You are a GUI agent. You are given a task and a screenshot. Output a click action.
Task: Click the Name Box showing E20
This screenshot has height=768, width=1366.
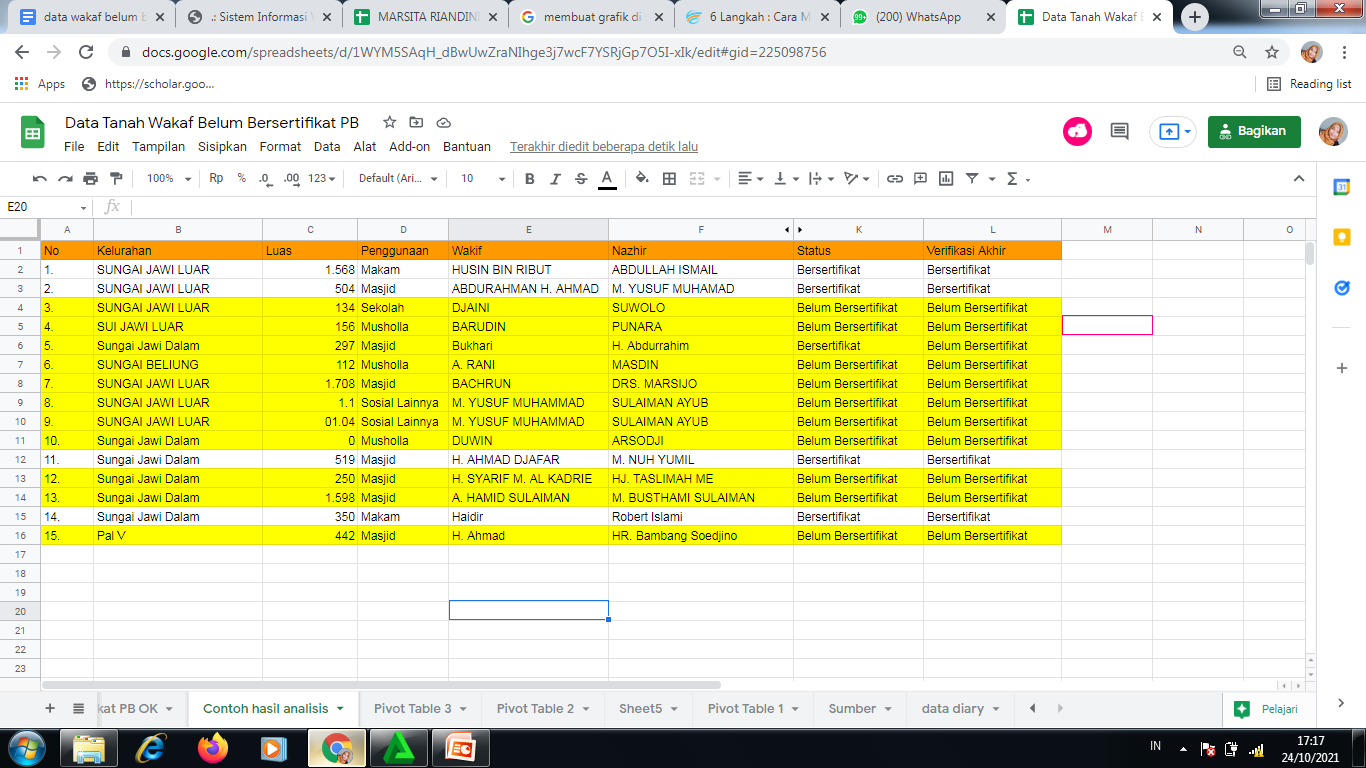click(47, 207)
